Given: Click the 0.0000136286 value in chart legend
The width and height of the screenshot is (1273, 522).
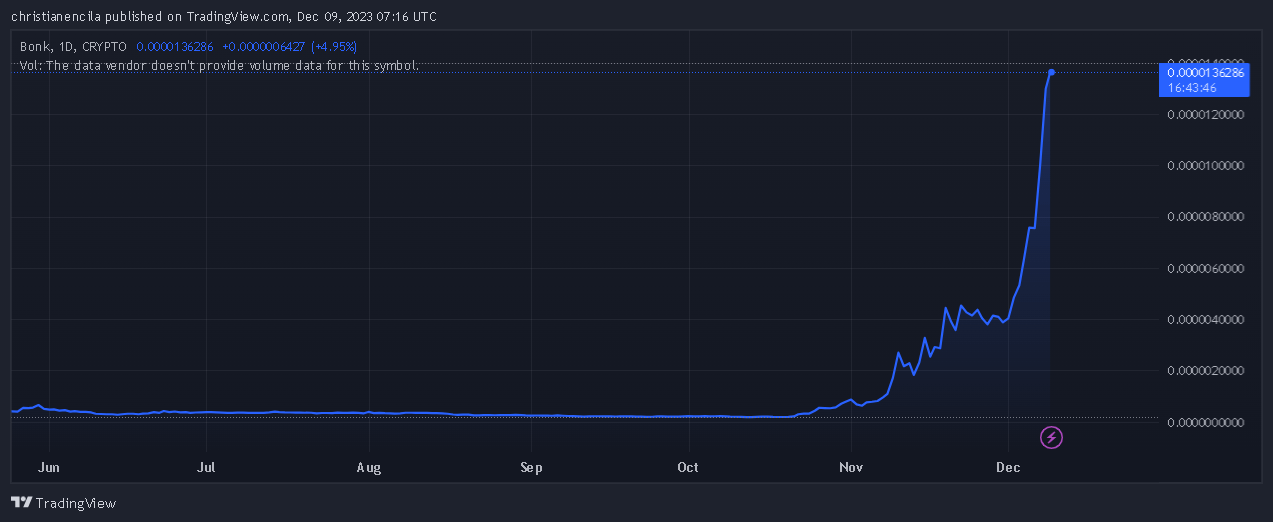Looking at the screenshot, I should coord(175,46).
